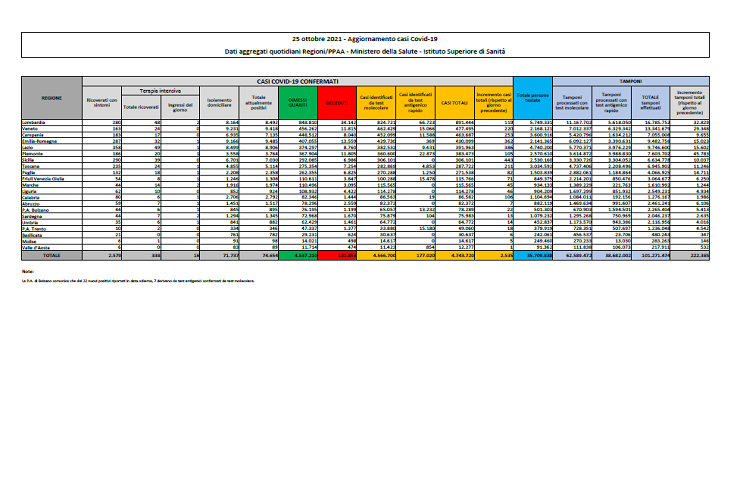Click the TOTALE row label at bottom
Viewport: 740px width, 480px height.
pyautogui.click(x=51, y=256)
